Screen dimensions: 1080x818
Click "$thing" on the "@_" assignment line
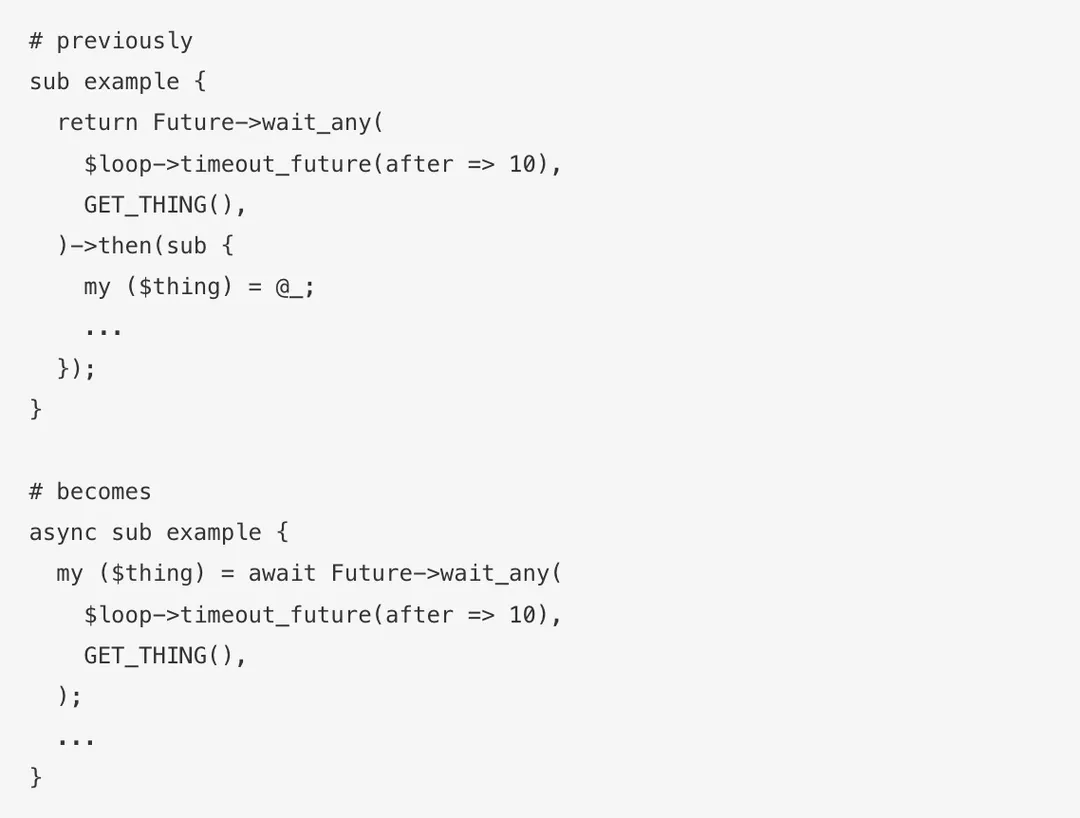point(179,287)
